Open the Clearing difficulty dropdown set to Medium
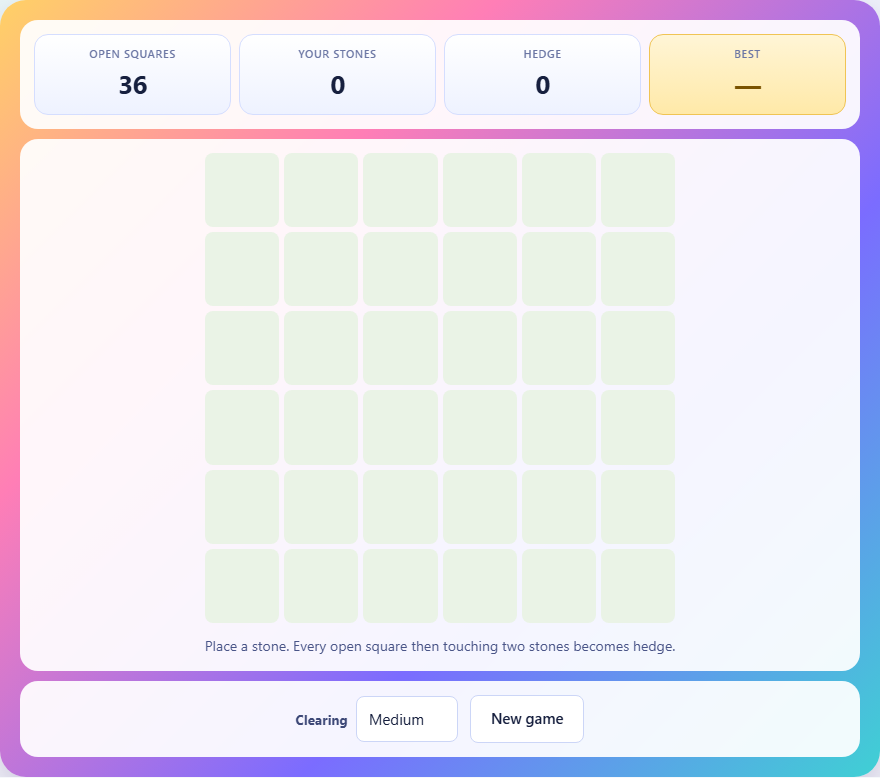Image resolution: width=880 pixels, height=778 pixels. click(407, 719)
